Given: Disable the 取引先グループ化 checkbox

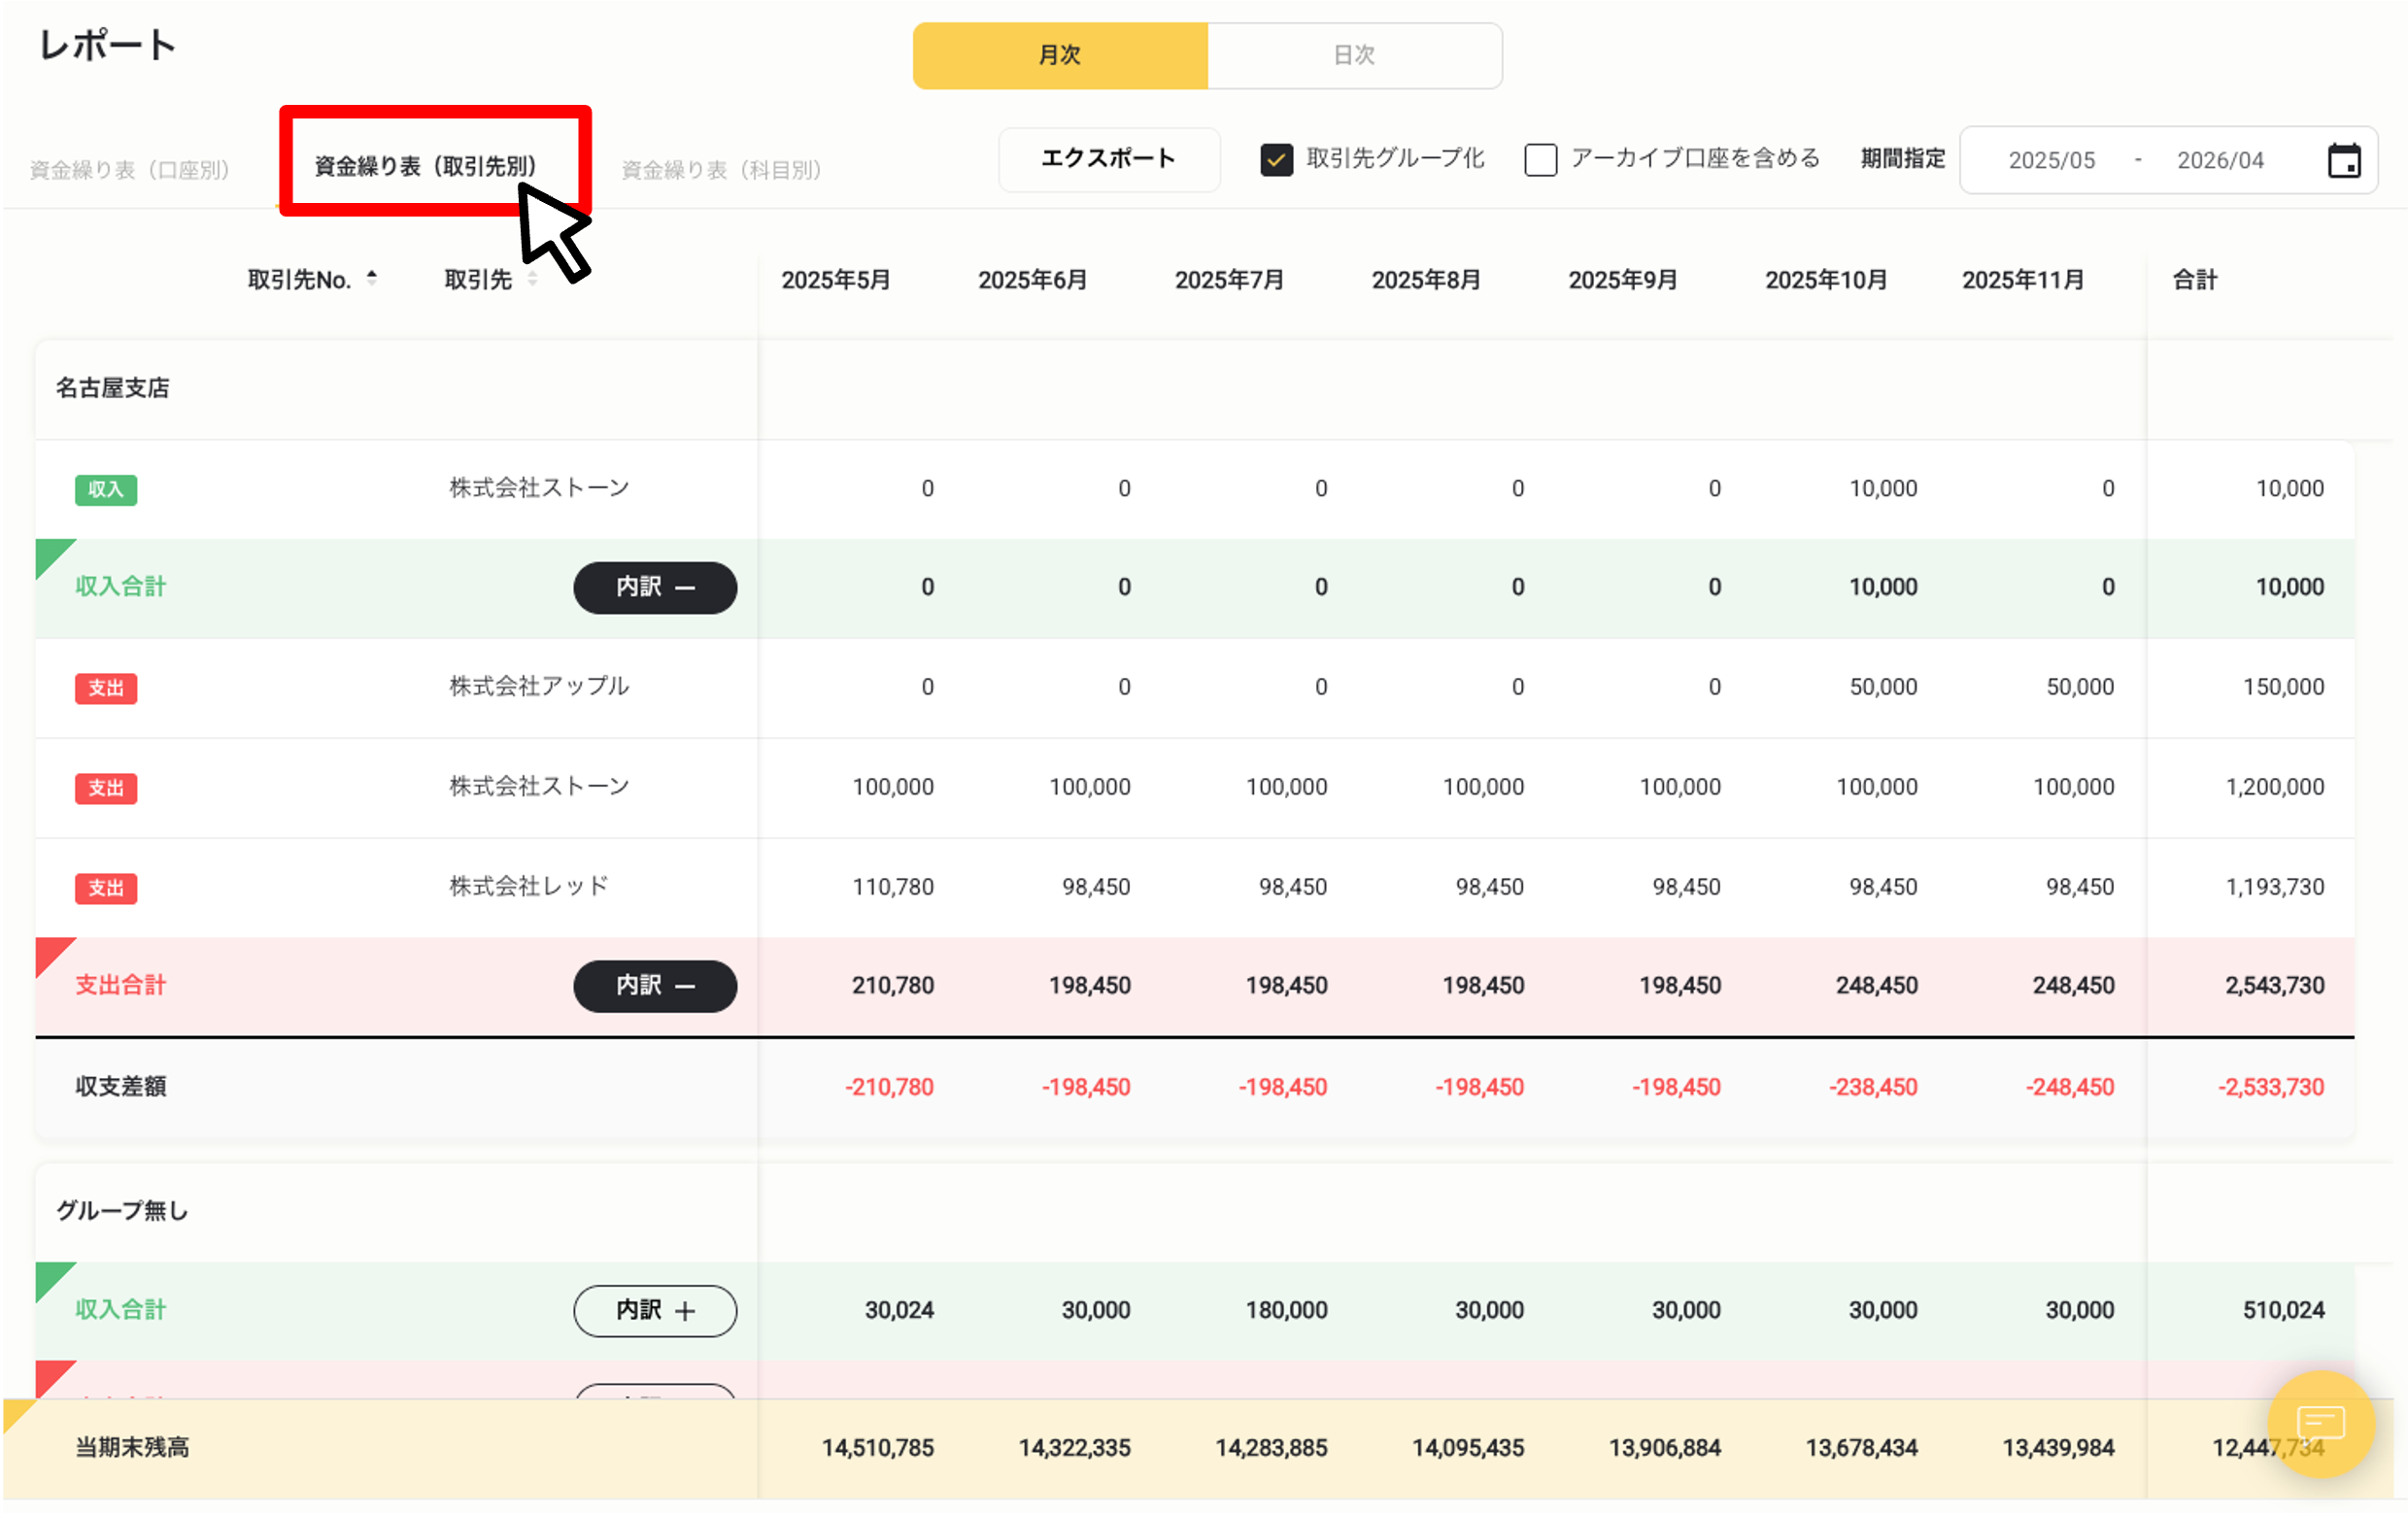Looking at the screenshot, I should click(1276, 158).
